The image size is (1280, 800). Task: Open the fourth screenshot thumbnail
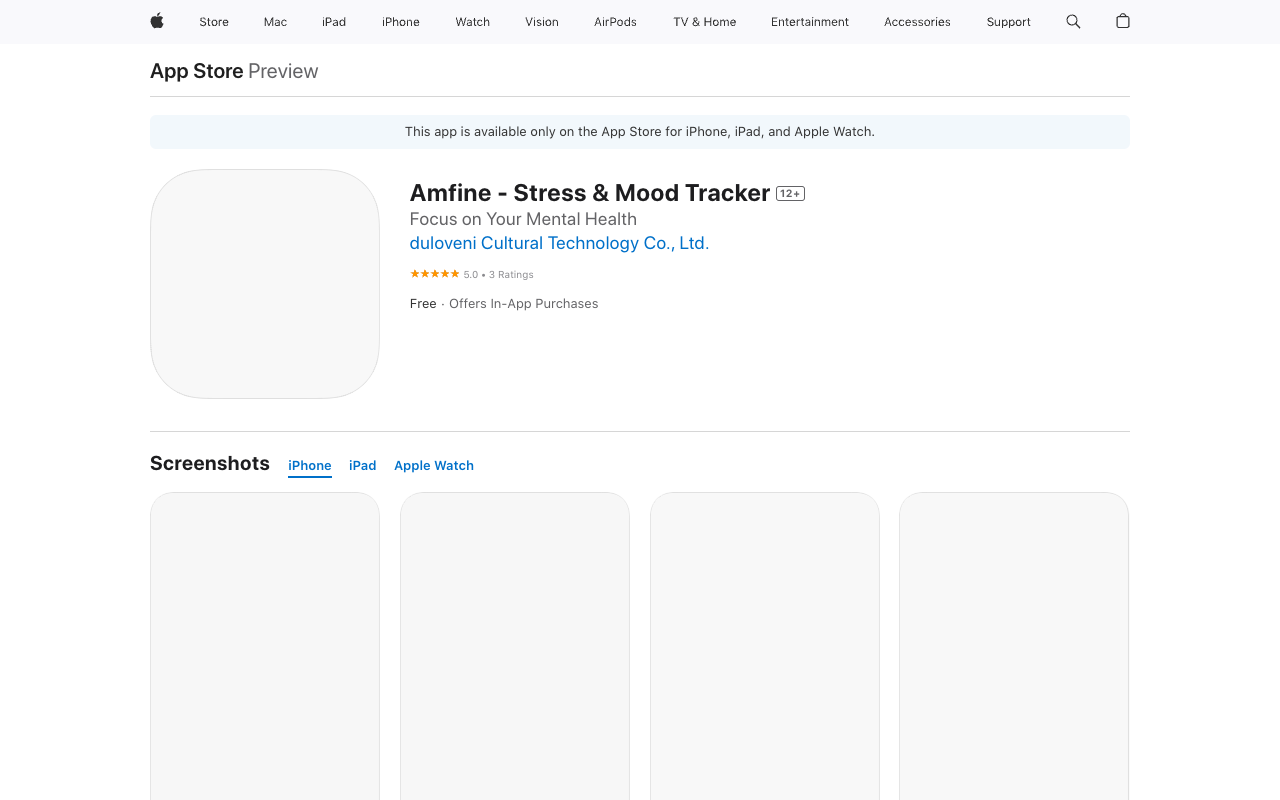(1014, 646)
